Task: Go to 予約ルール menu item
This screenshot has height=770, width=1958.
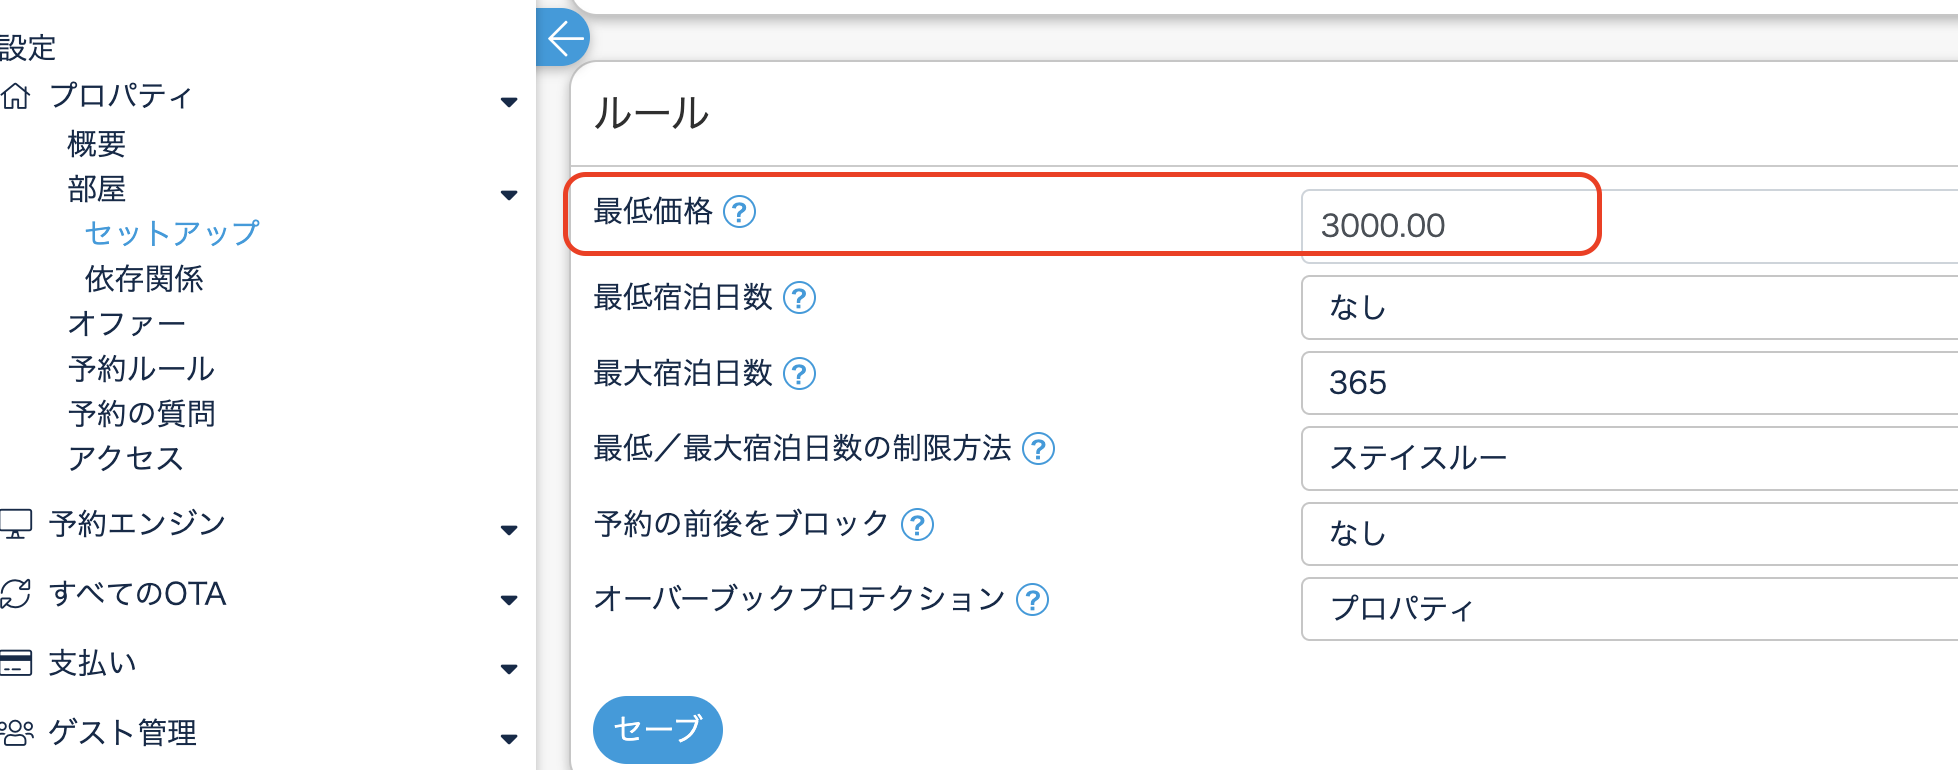Action: (141, 368)
